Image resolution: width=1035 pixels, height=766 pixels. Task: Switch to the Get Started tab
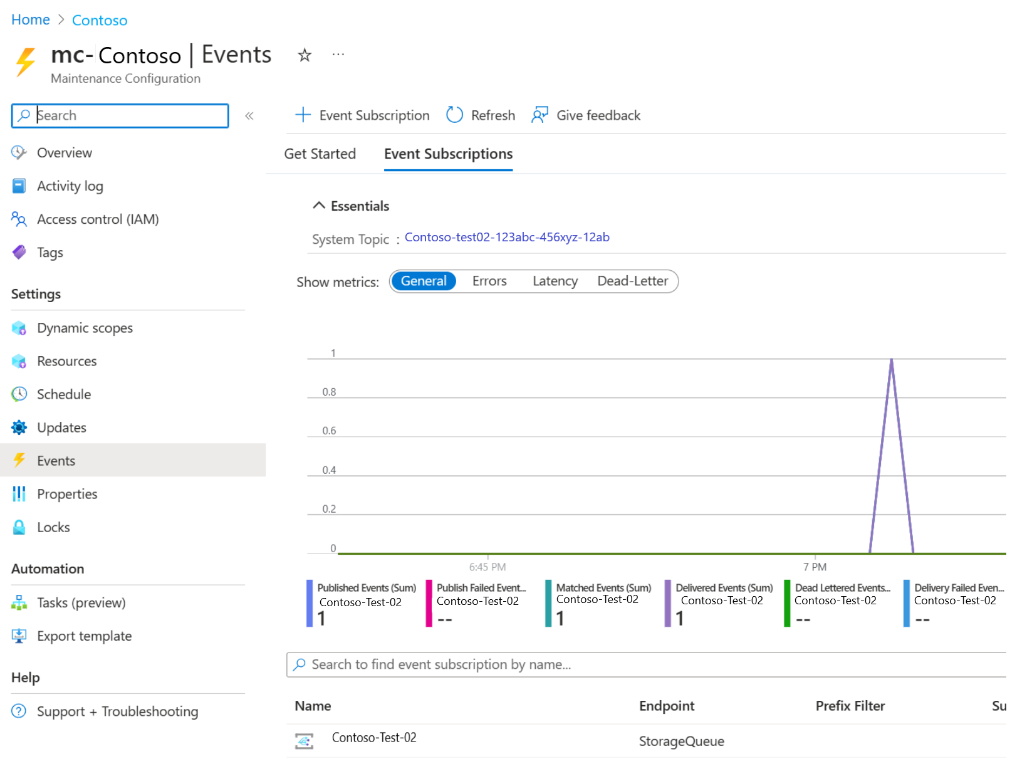click(320, 154)
